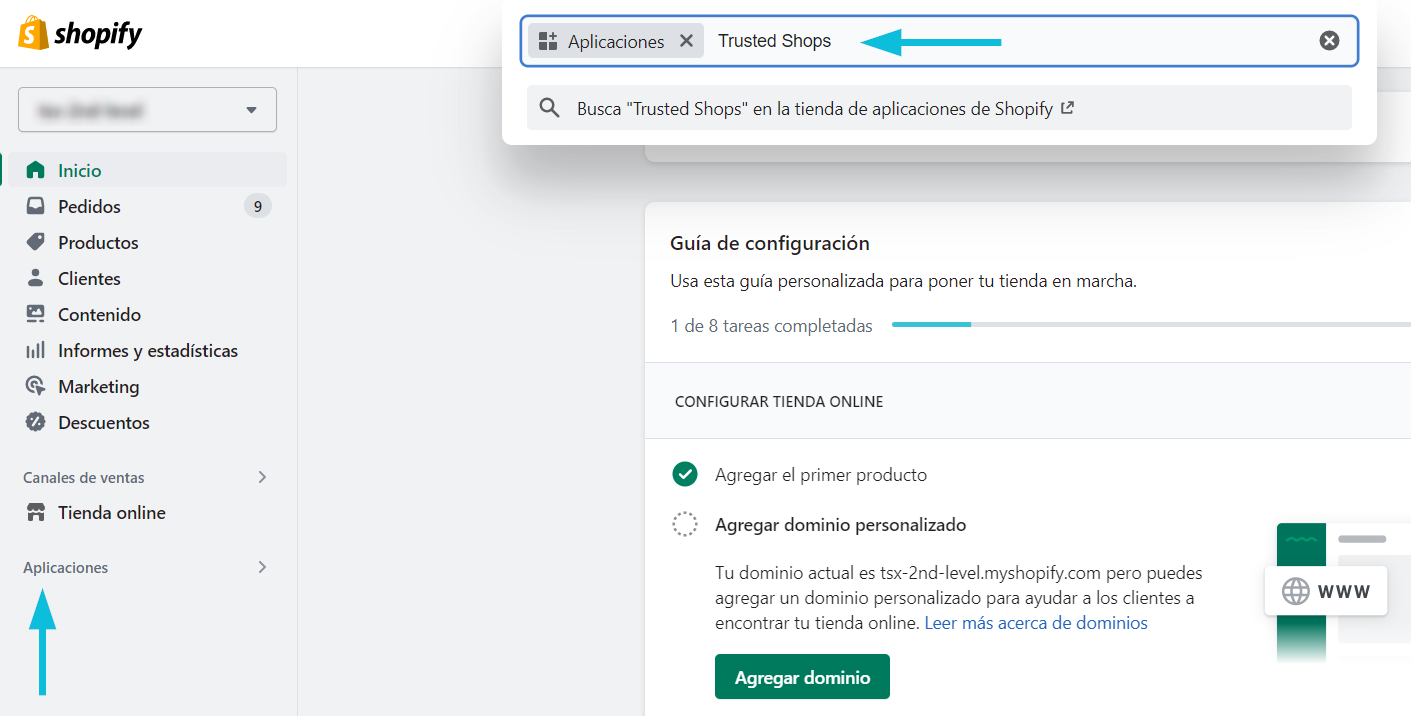The height and width of the screenshot is (716, 1411).
Task: Click the Descuentos percent icon
Action: (36, 422)
